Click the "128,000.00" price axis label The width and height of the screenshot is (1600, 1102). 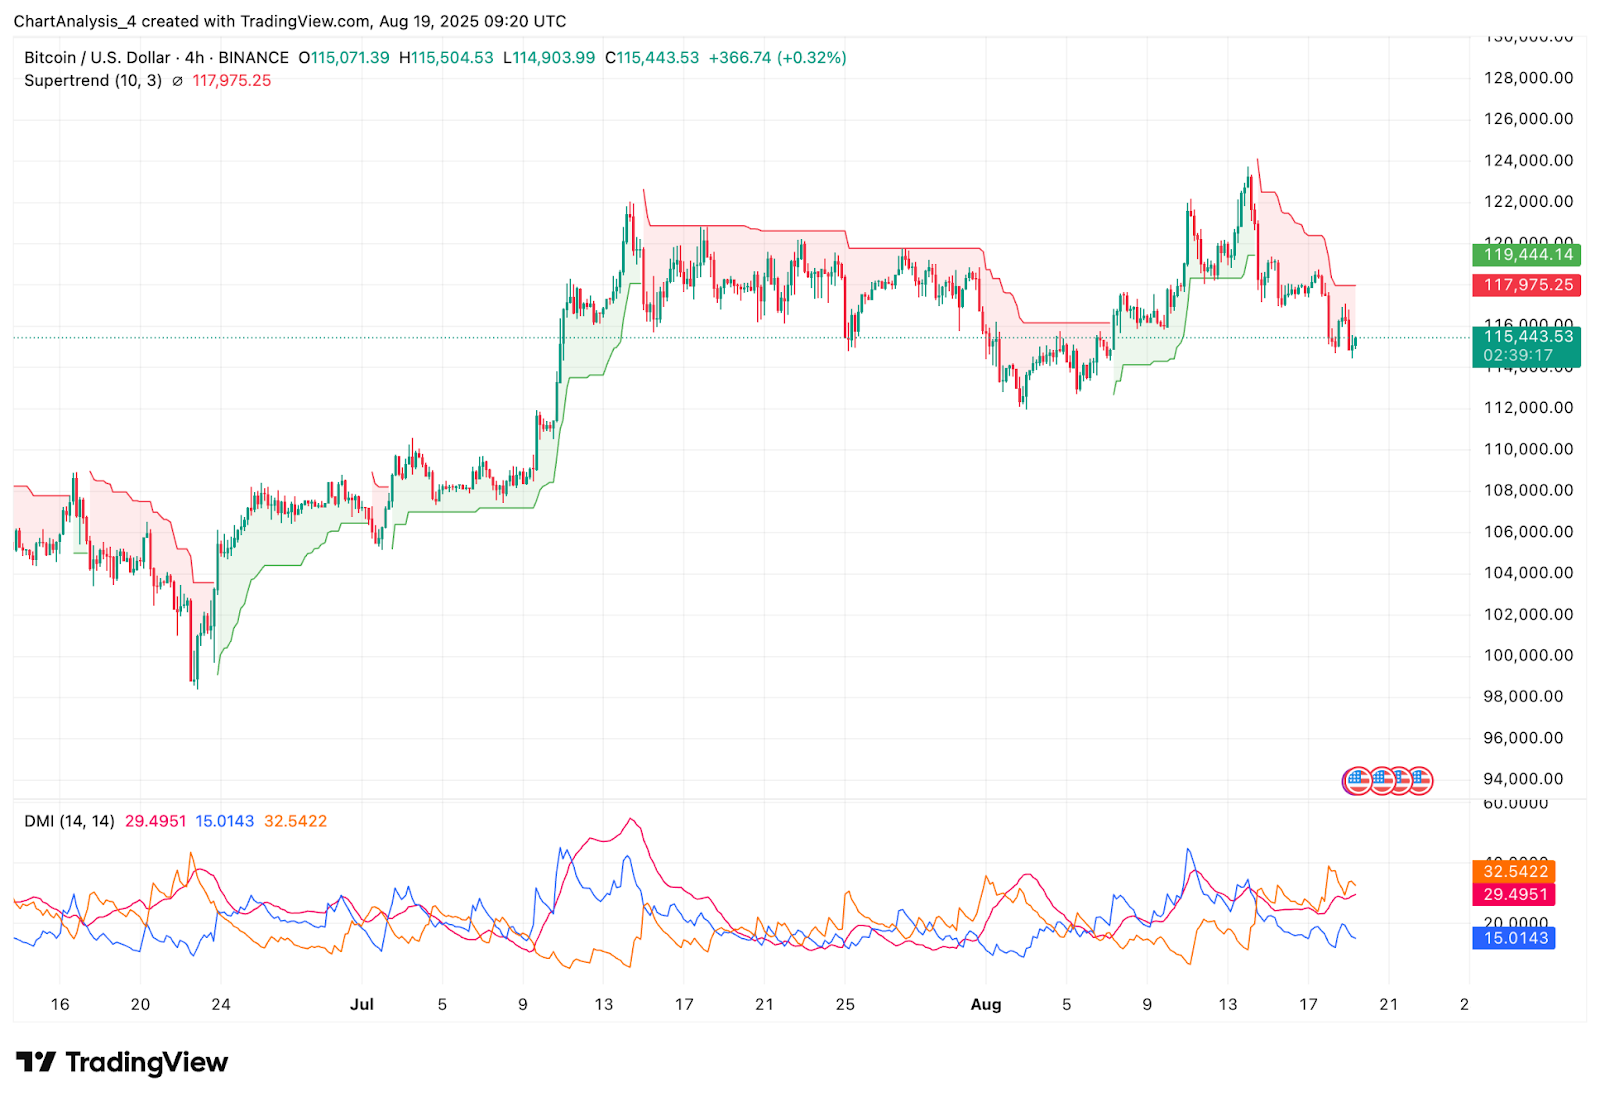(1528, 78)
